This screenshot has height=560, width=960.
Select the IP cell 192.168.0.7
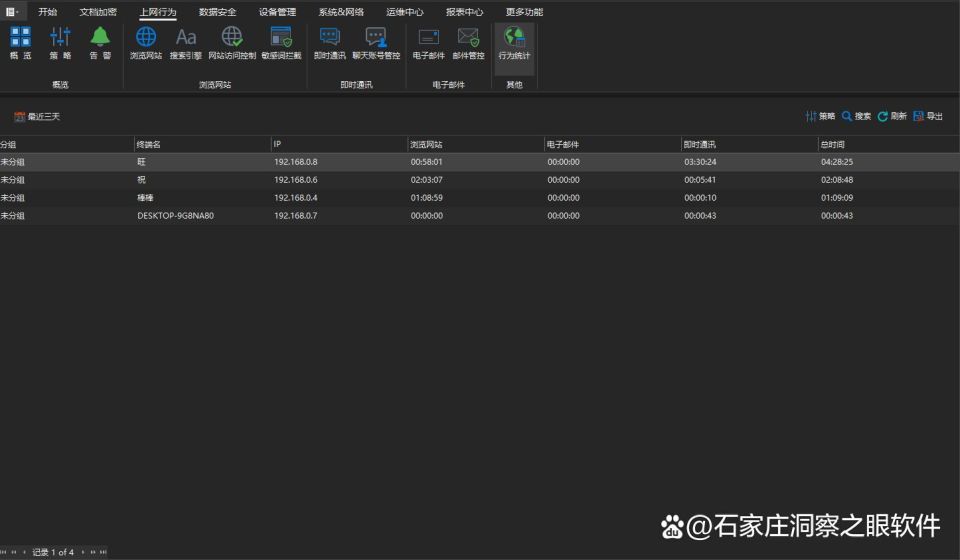296,215
